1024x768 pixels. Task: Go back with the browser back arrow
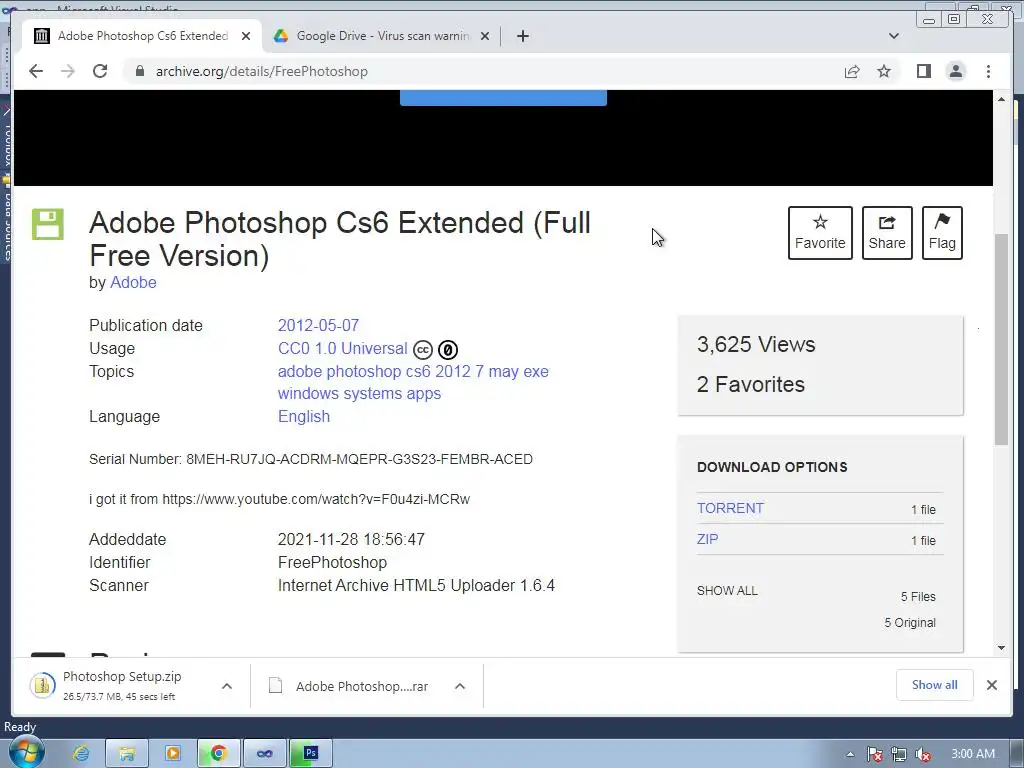36,71
